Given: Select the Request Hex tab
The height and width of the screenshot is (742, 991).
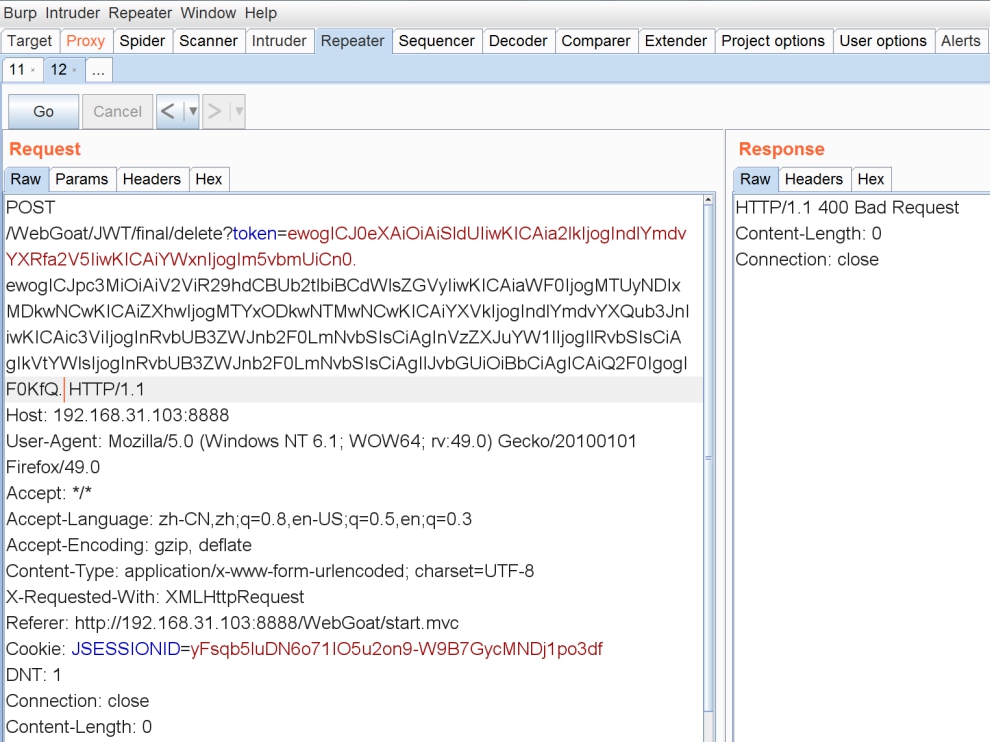Looking at the screenshot, I should tap(209, 179).
